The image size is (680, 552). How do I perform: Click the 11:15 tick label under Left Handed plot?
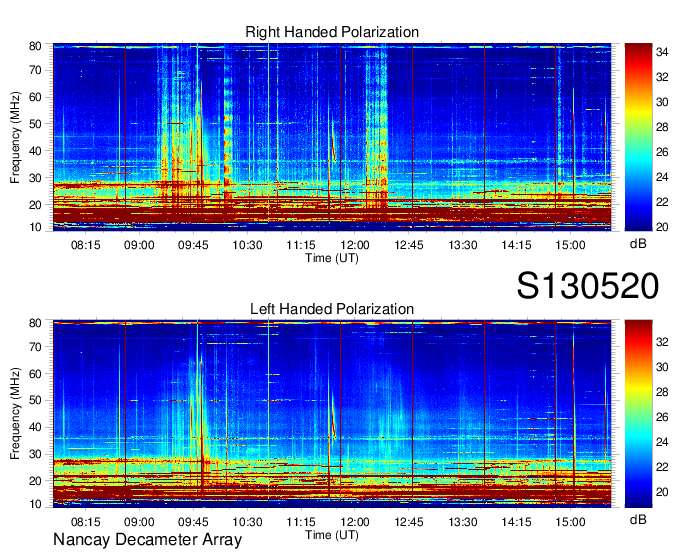pos(301,522)
